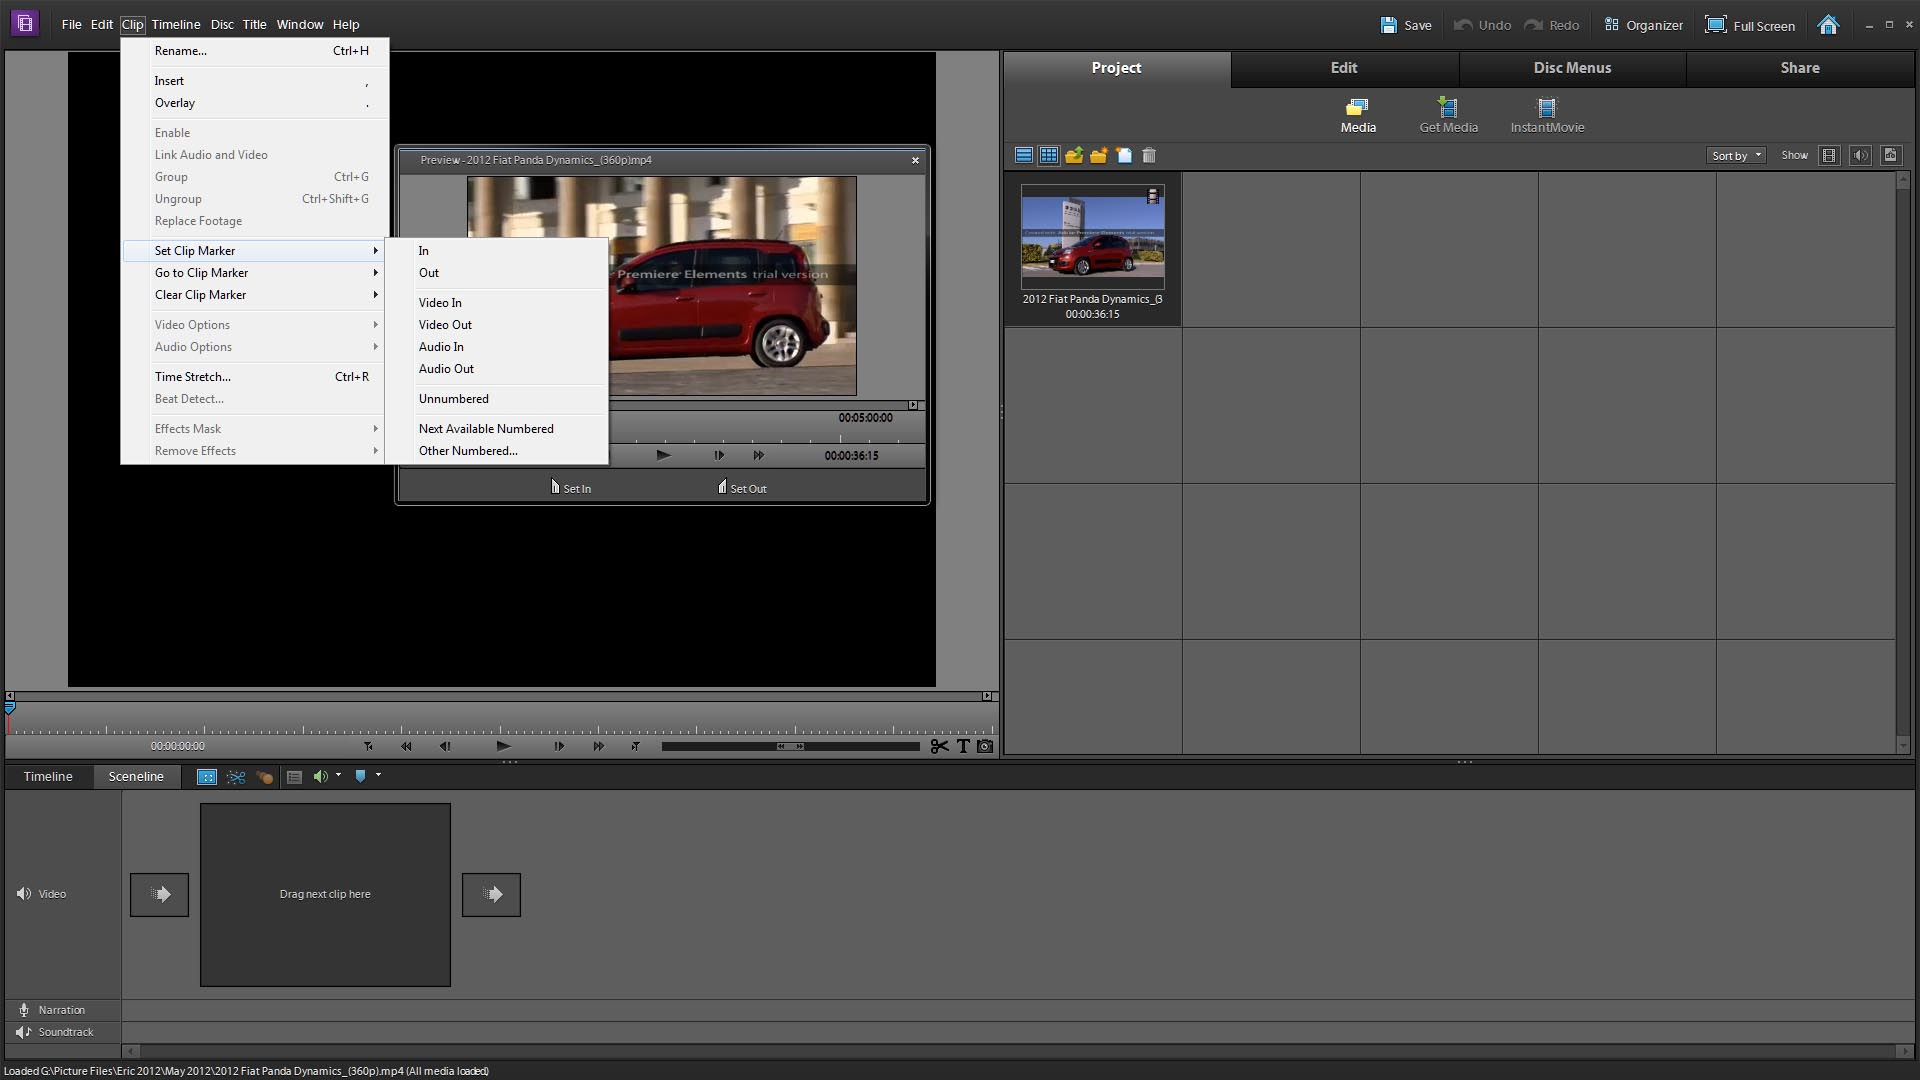Click the Add Text 'T' icon
This screenshot has height=1080, width=1920.
[963, 746]
